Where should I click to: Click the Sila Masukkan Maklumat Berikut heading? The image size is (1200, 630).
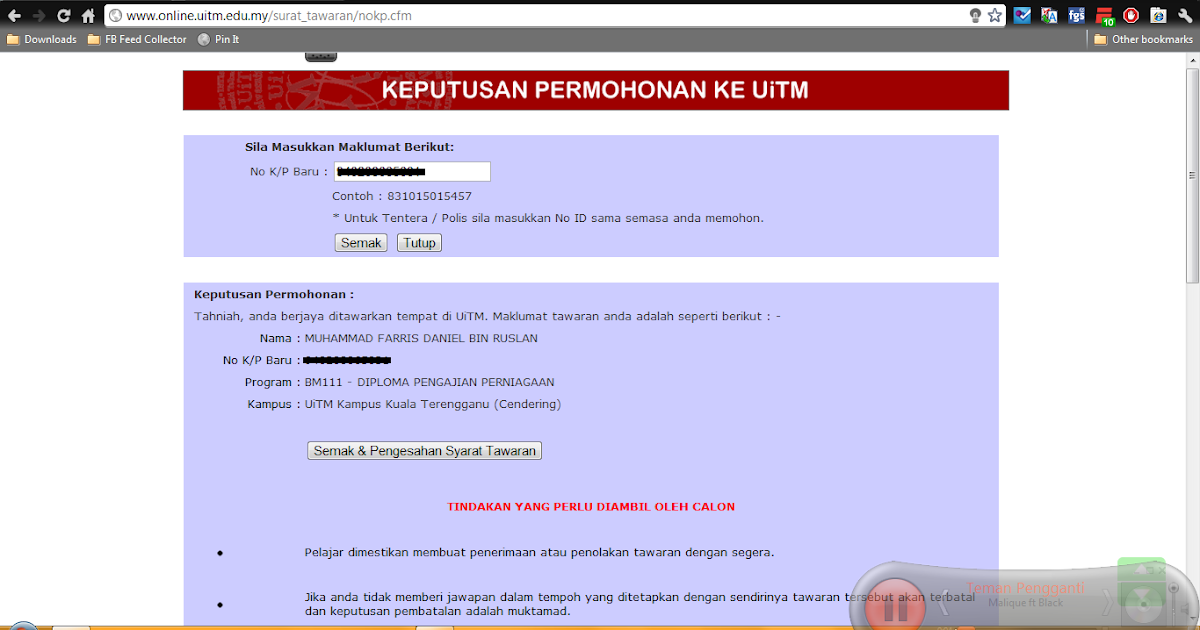(350, 147)
